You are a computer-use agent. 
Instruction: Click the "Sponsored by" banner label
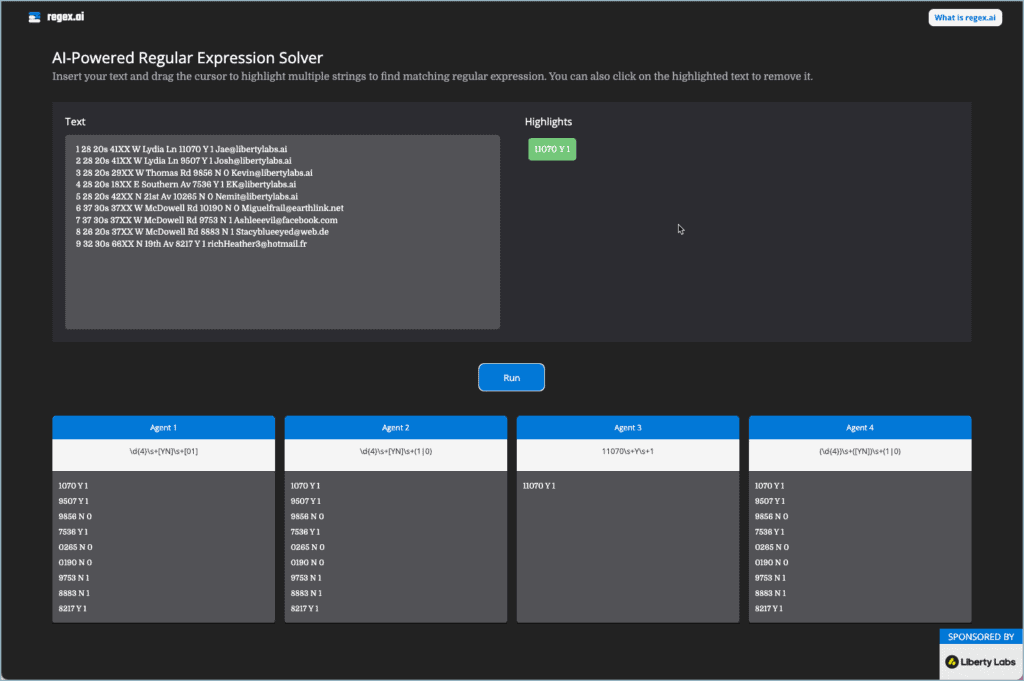(x=980, y=637)
